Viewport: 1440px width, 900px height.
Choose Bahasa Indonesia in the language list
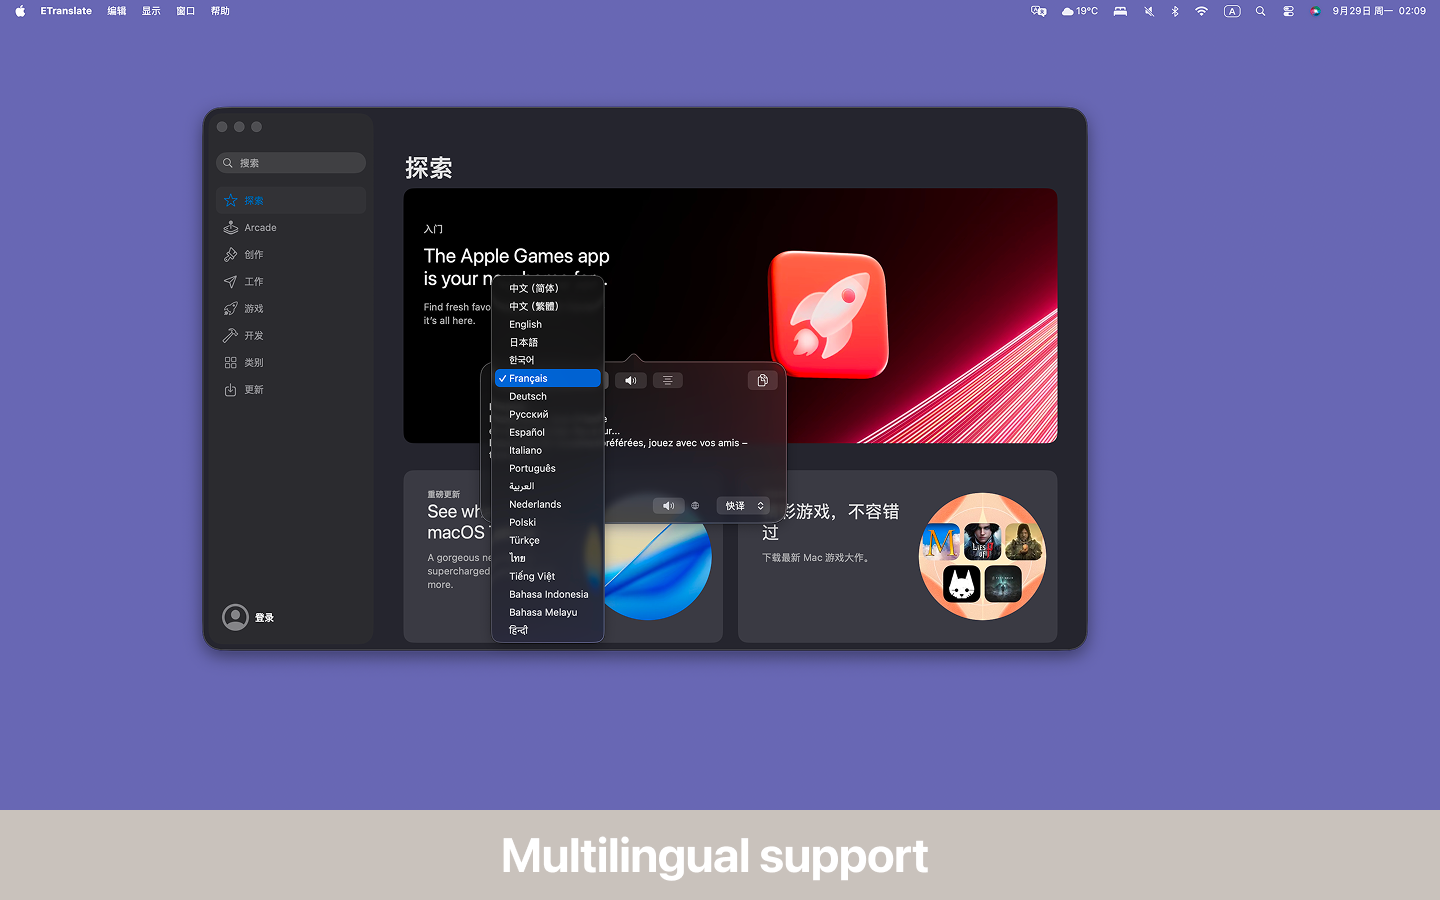point(548,594)
